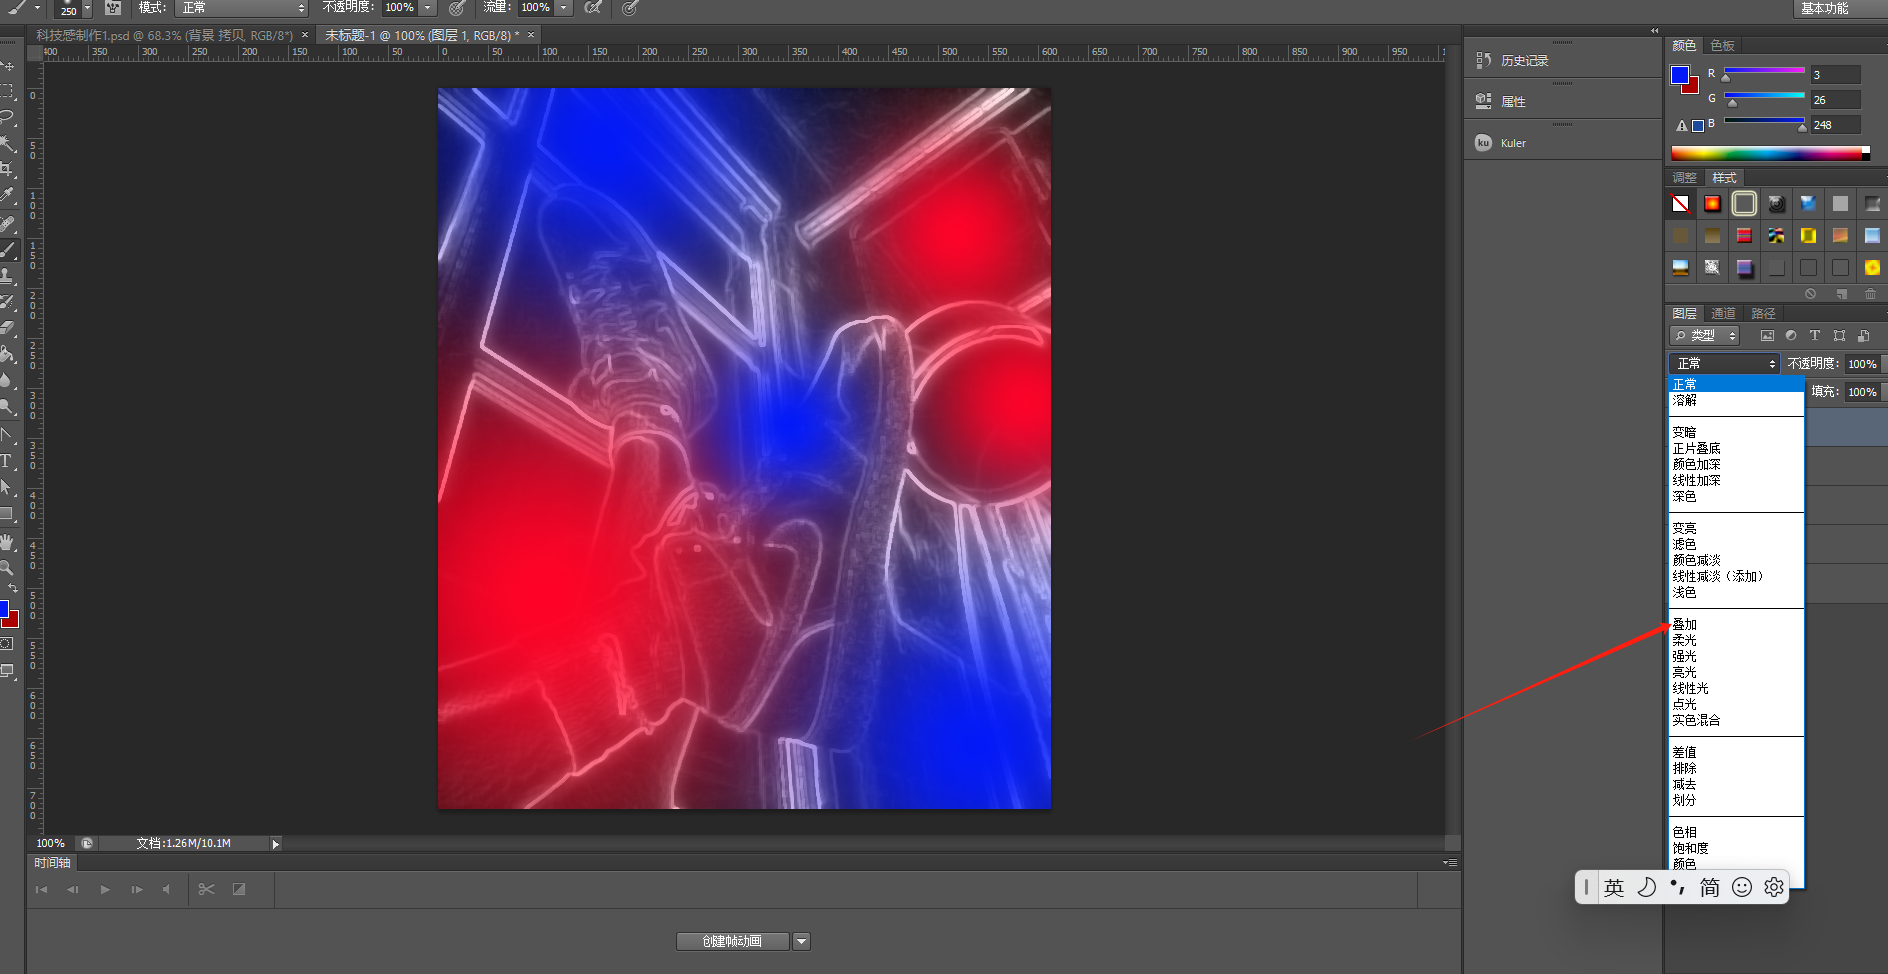This screenshot has height=974, width=1888.
Task: Select the Eraser tool
Action: [x=8, y=328]
